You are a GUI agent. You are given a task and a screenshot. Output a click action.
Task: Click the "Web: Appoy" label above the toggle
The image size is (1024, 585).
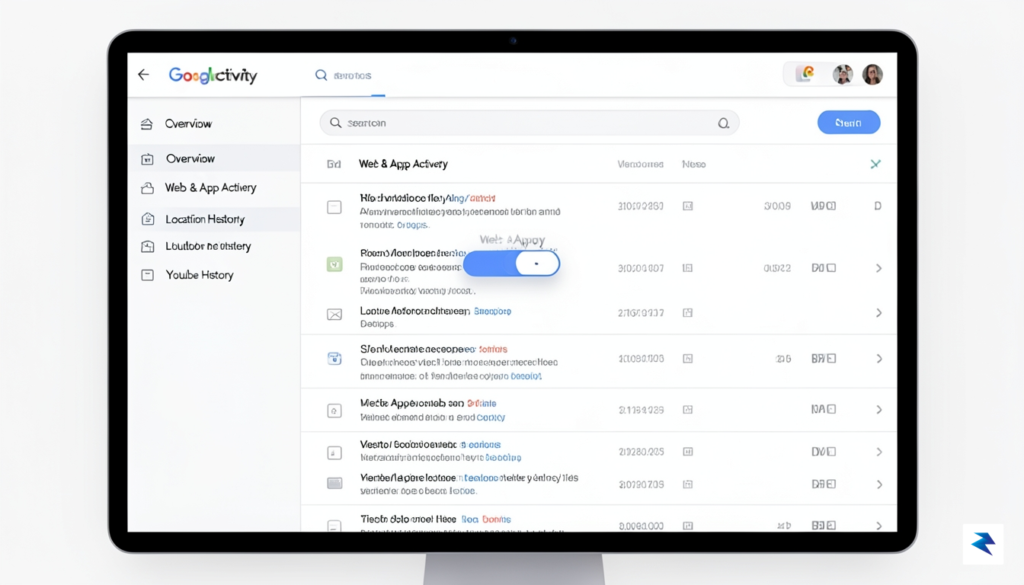(512, 240)
